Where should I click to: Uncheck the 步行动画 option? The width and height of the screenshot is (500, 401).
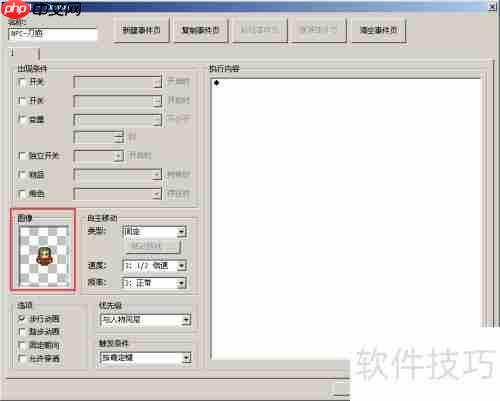(22, 319)
